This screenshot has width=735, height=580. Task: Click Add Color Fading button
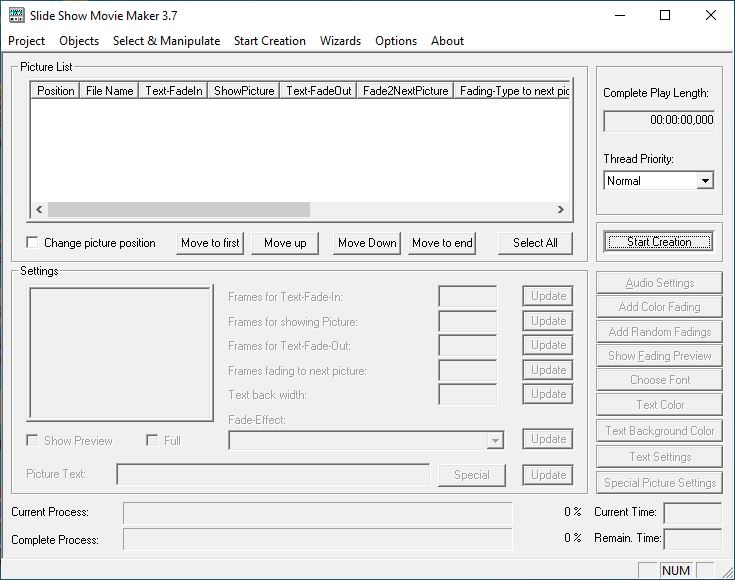[660, 307]
